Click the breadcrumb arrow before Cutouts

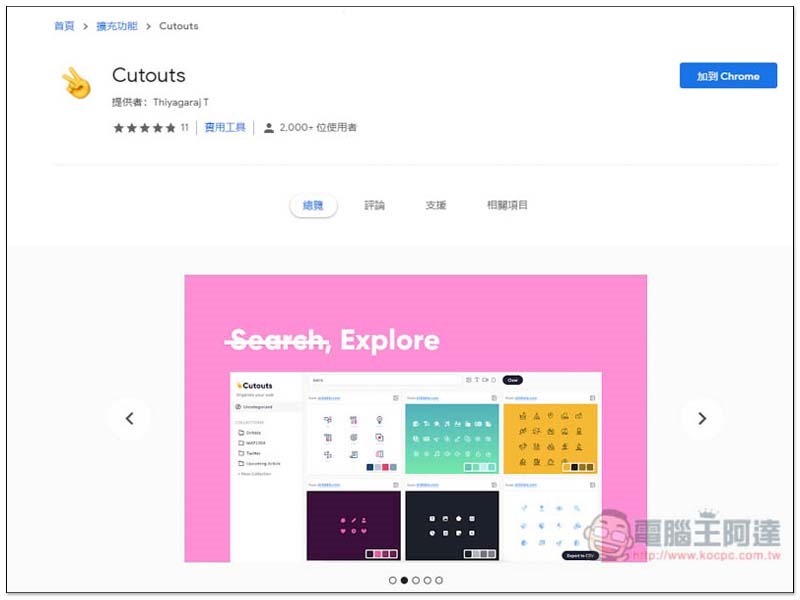coord(148,26)
